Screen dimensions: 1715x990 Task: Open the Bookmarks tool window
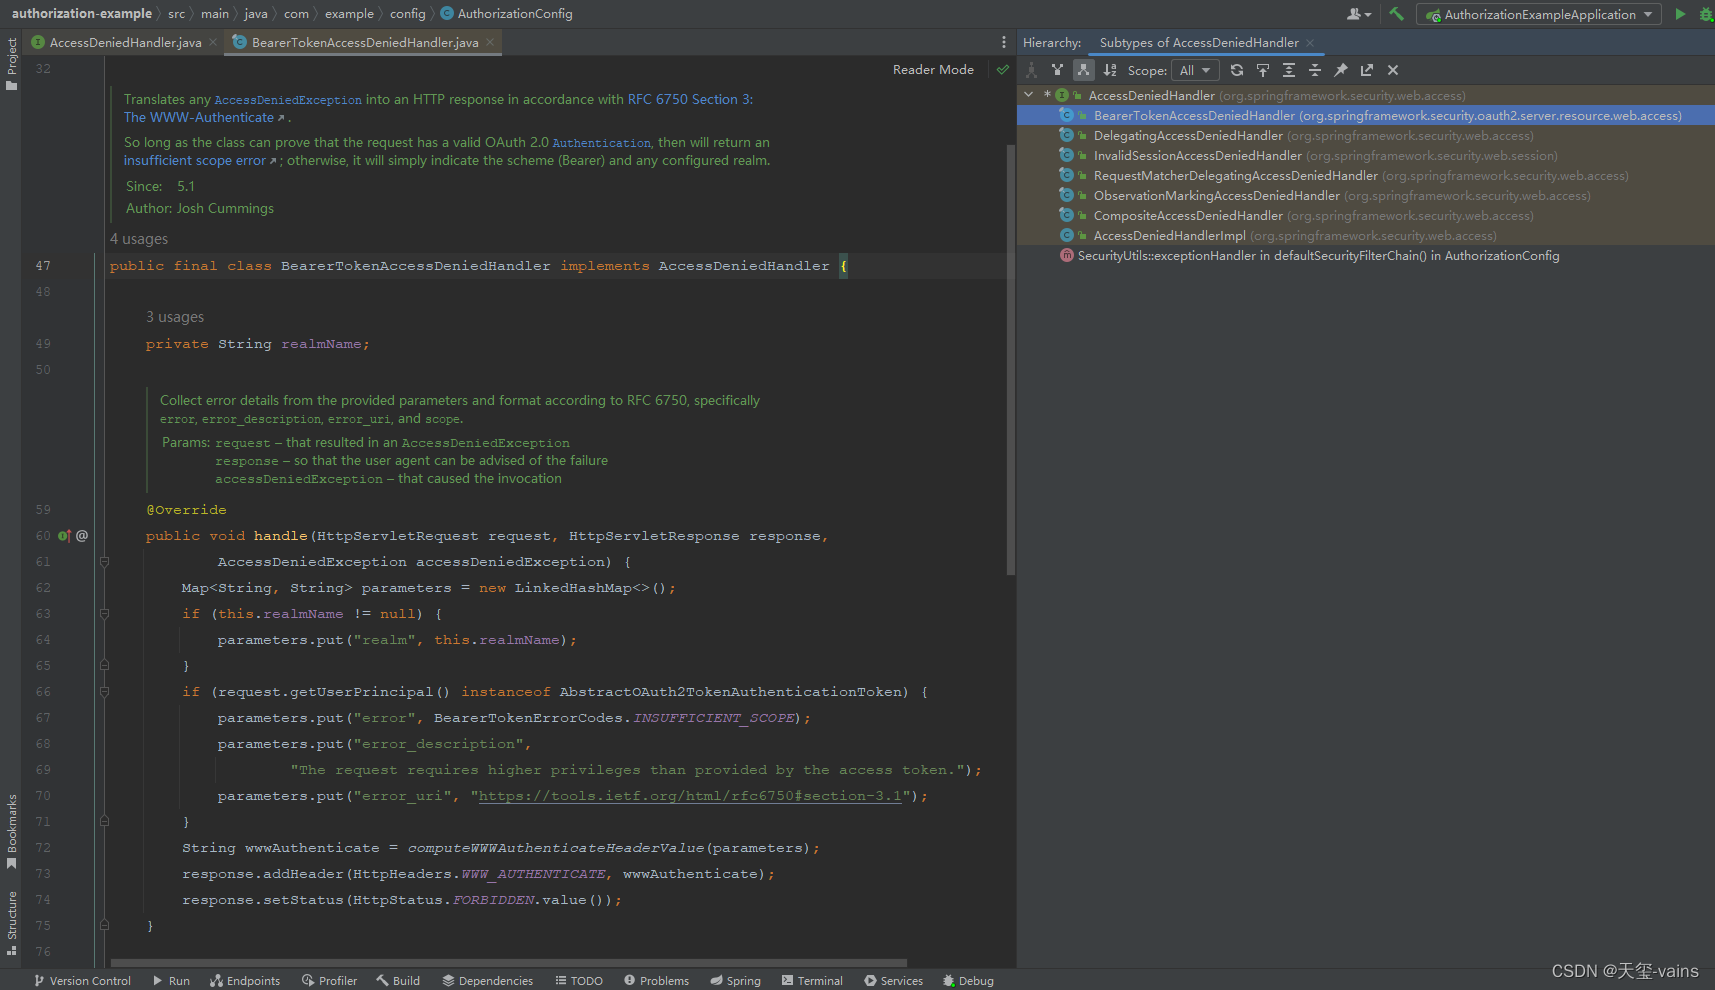click(11, 831)
